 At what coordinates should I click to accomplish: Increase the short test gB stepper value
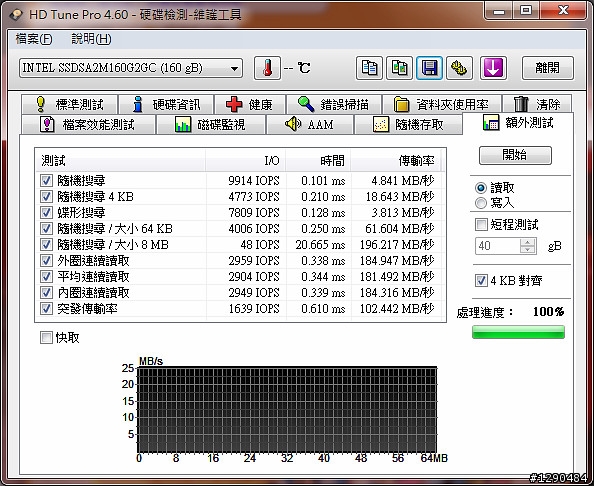[528, 242]
